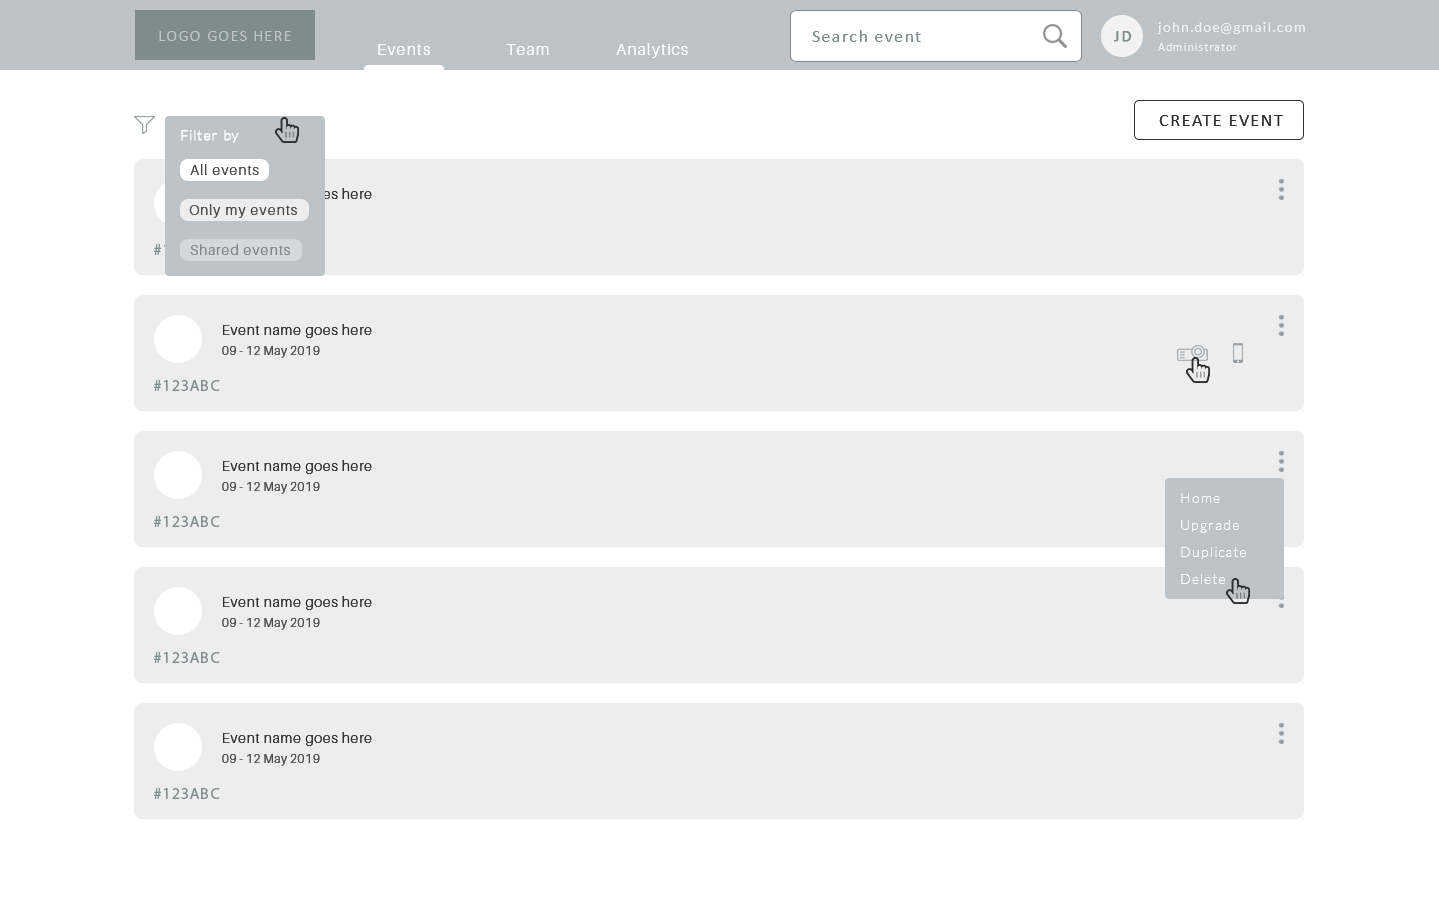Expand the last event's three-dot menu
The height and width of the screenshot is (900, 1439).
click(x=1281, y=734)
